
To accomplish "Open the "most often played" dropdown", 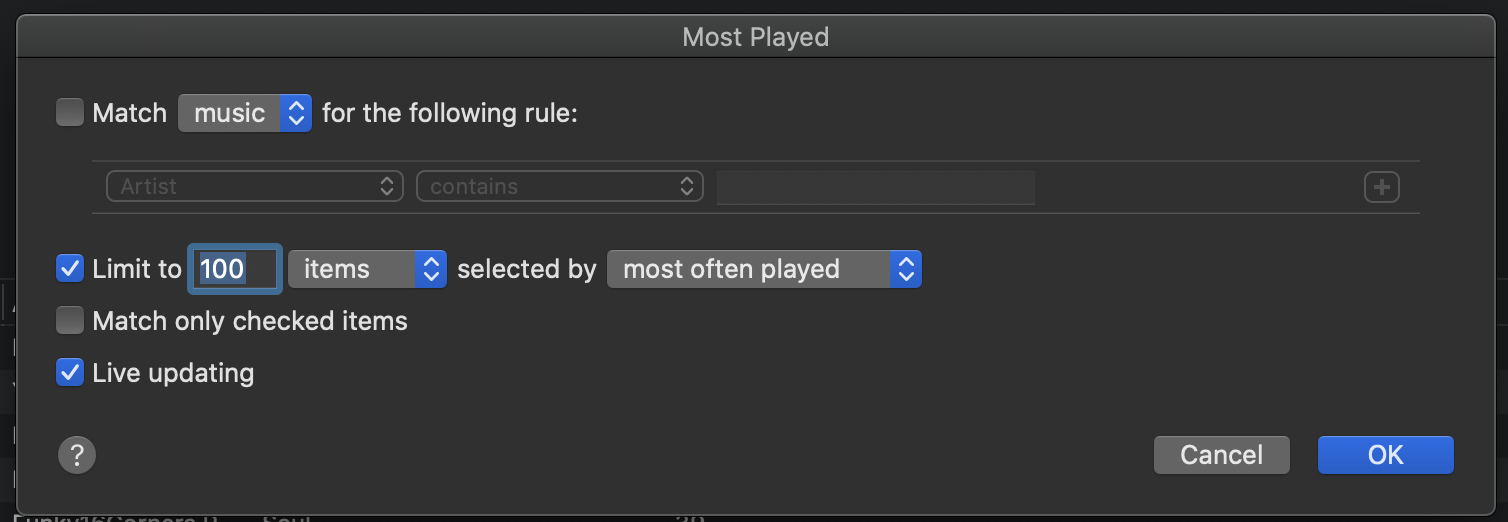I will (x=764, y=269).
